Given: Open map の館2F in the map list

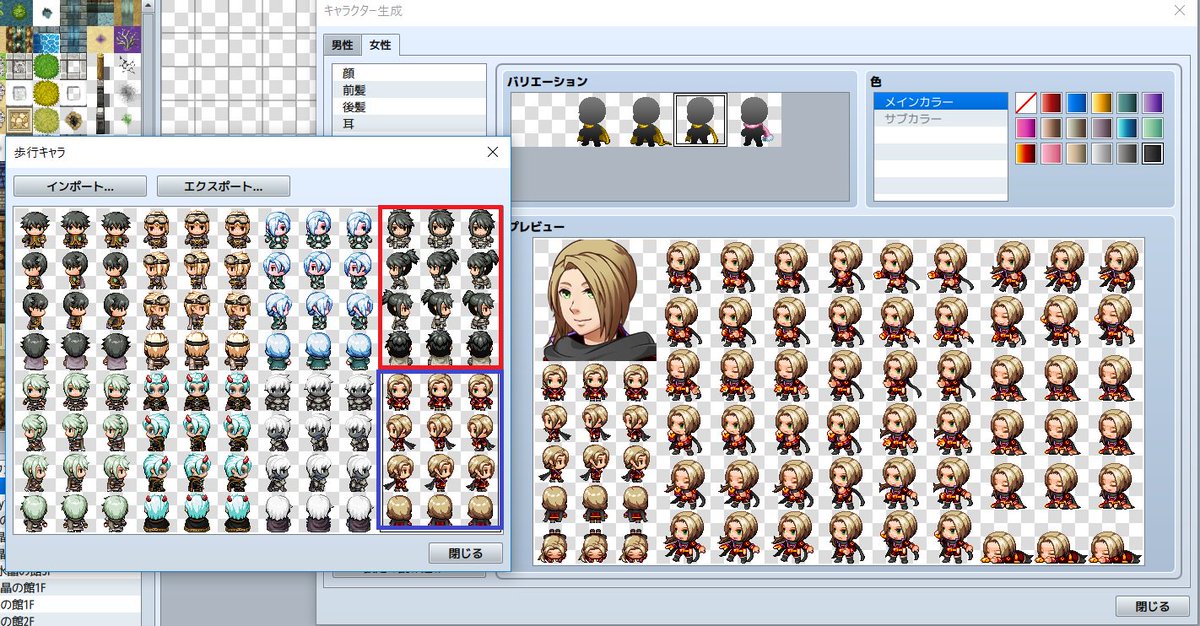Looking at the screenshot, I should point(70,620).
